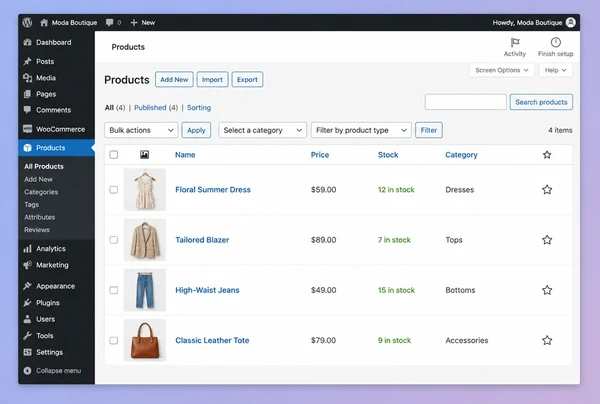Click the Export button
Viewport: 600px width, 404px height.
click(247, 80)
